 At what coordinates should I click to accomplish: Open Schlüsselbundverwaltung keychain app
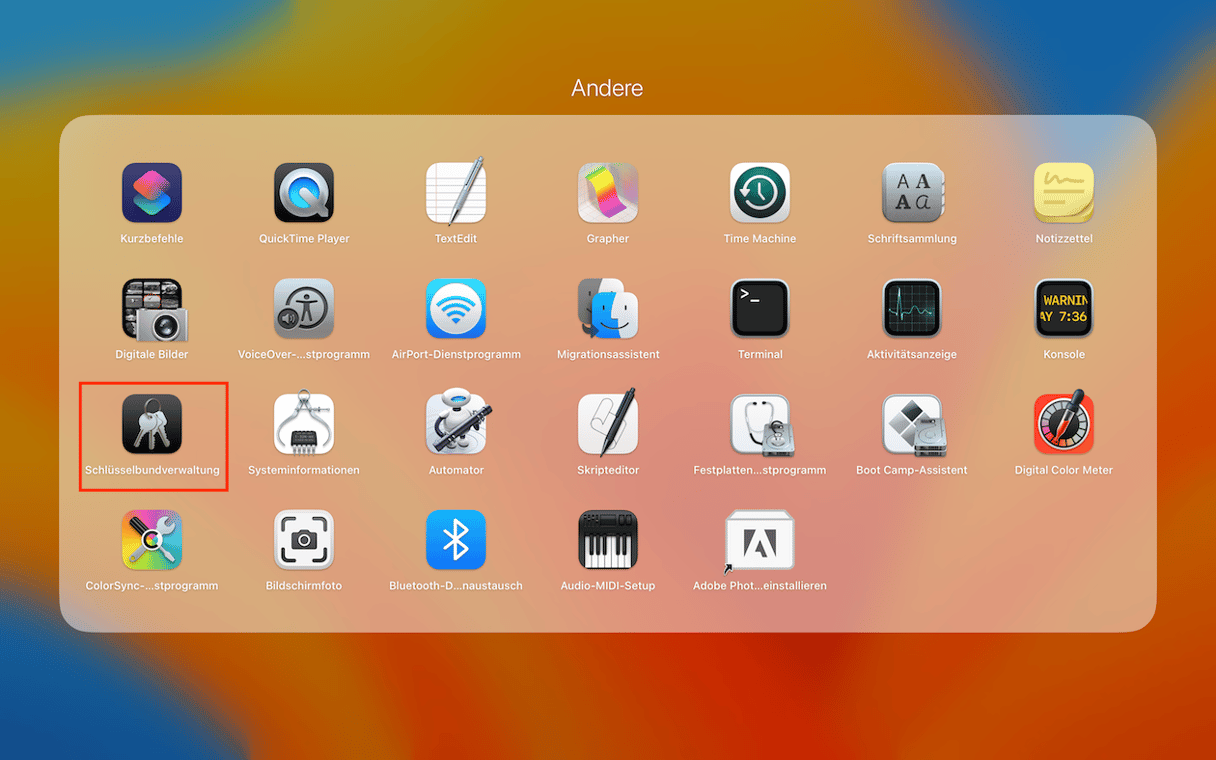pyautogui.click(x=152, y=425)
